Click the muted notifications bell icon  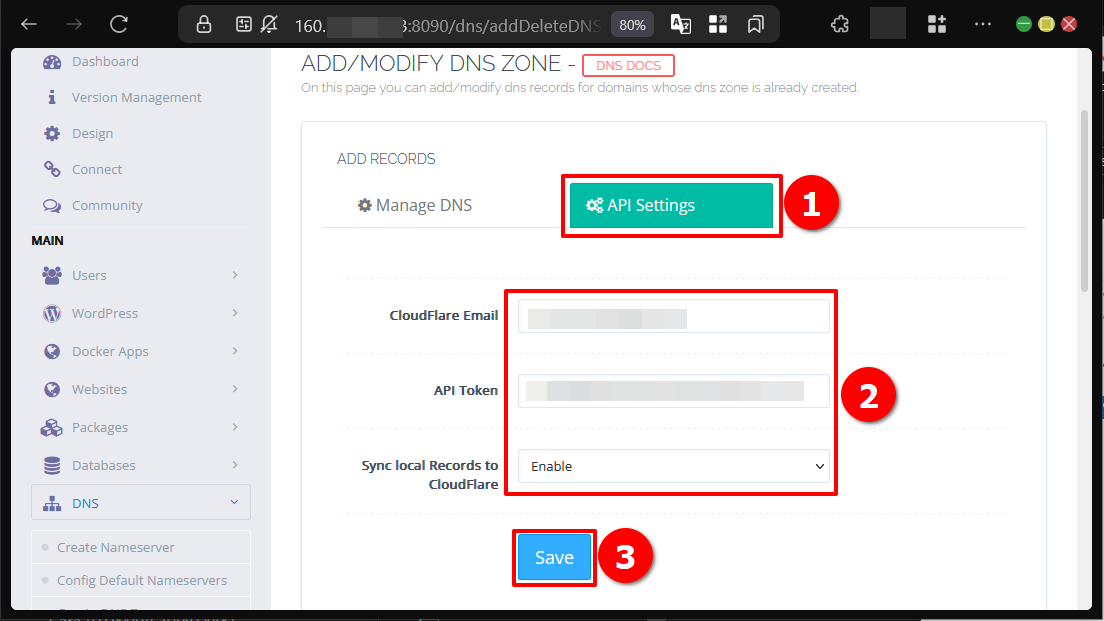[x=269, y=25]
